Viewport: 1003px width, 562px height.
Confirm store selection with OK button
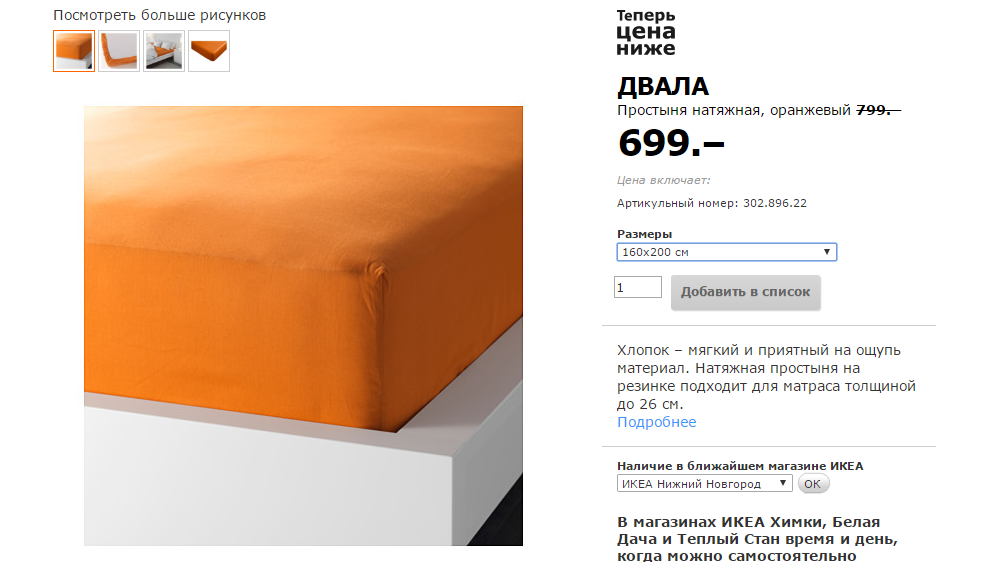[812, 483]
